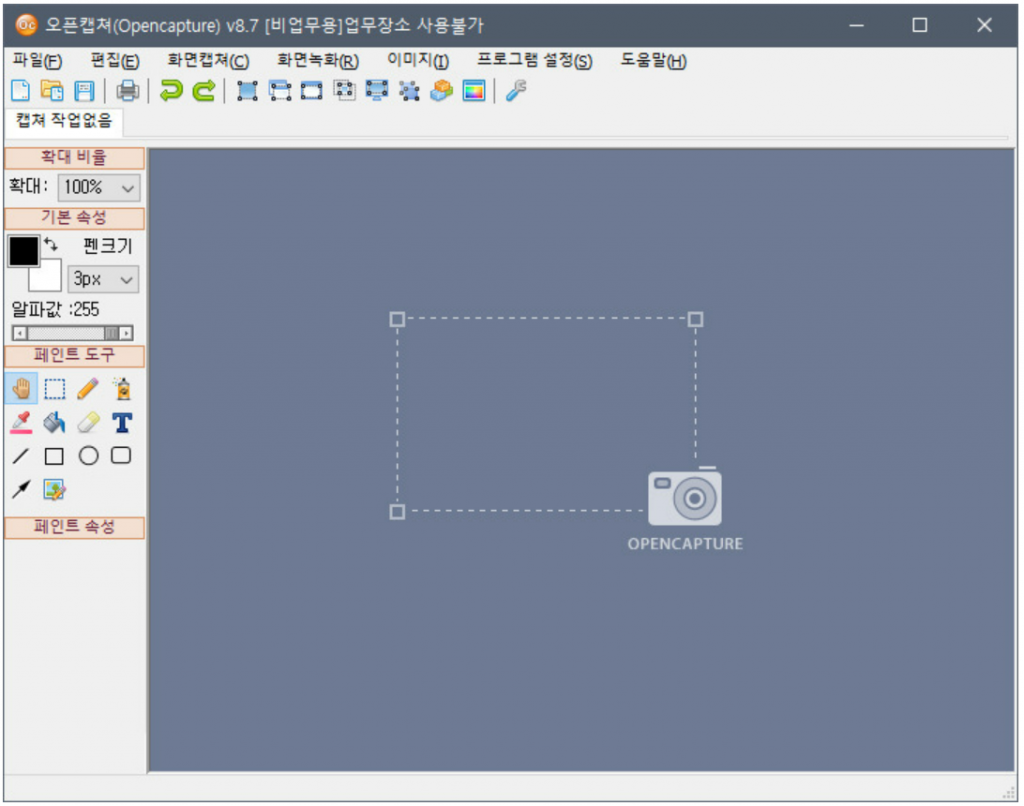Click the window resize grip corner
Image resolution: width=1024 pixels, height=806 pixels.
[1009, 793]
